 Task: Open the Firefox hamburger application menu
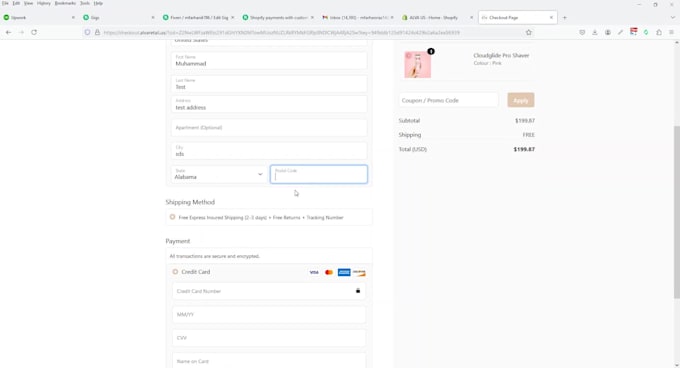(671, 33)
